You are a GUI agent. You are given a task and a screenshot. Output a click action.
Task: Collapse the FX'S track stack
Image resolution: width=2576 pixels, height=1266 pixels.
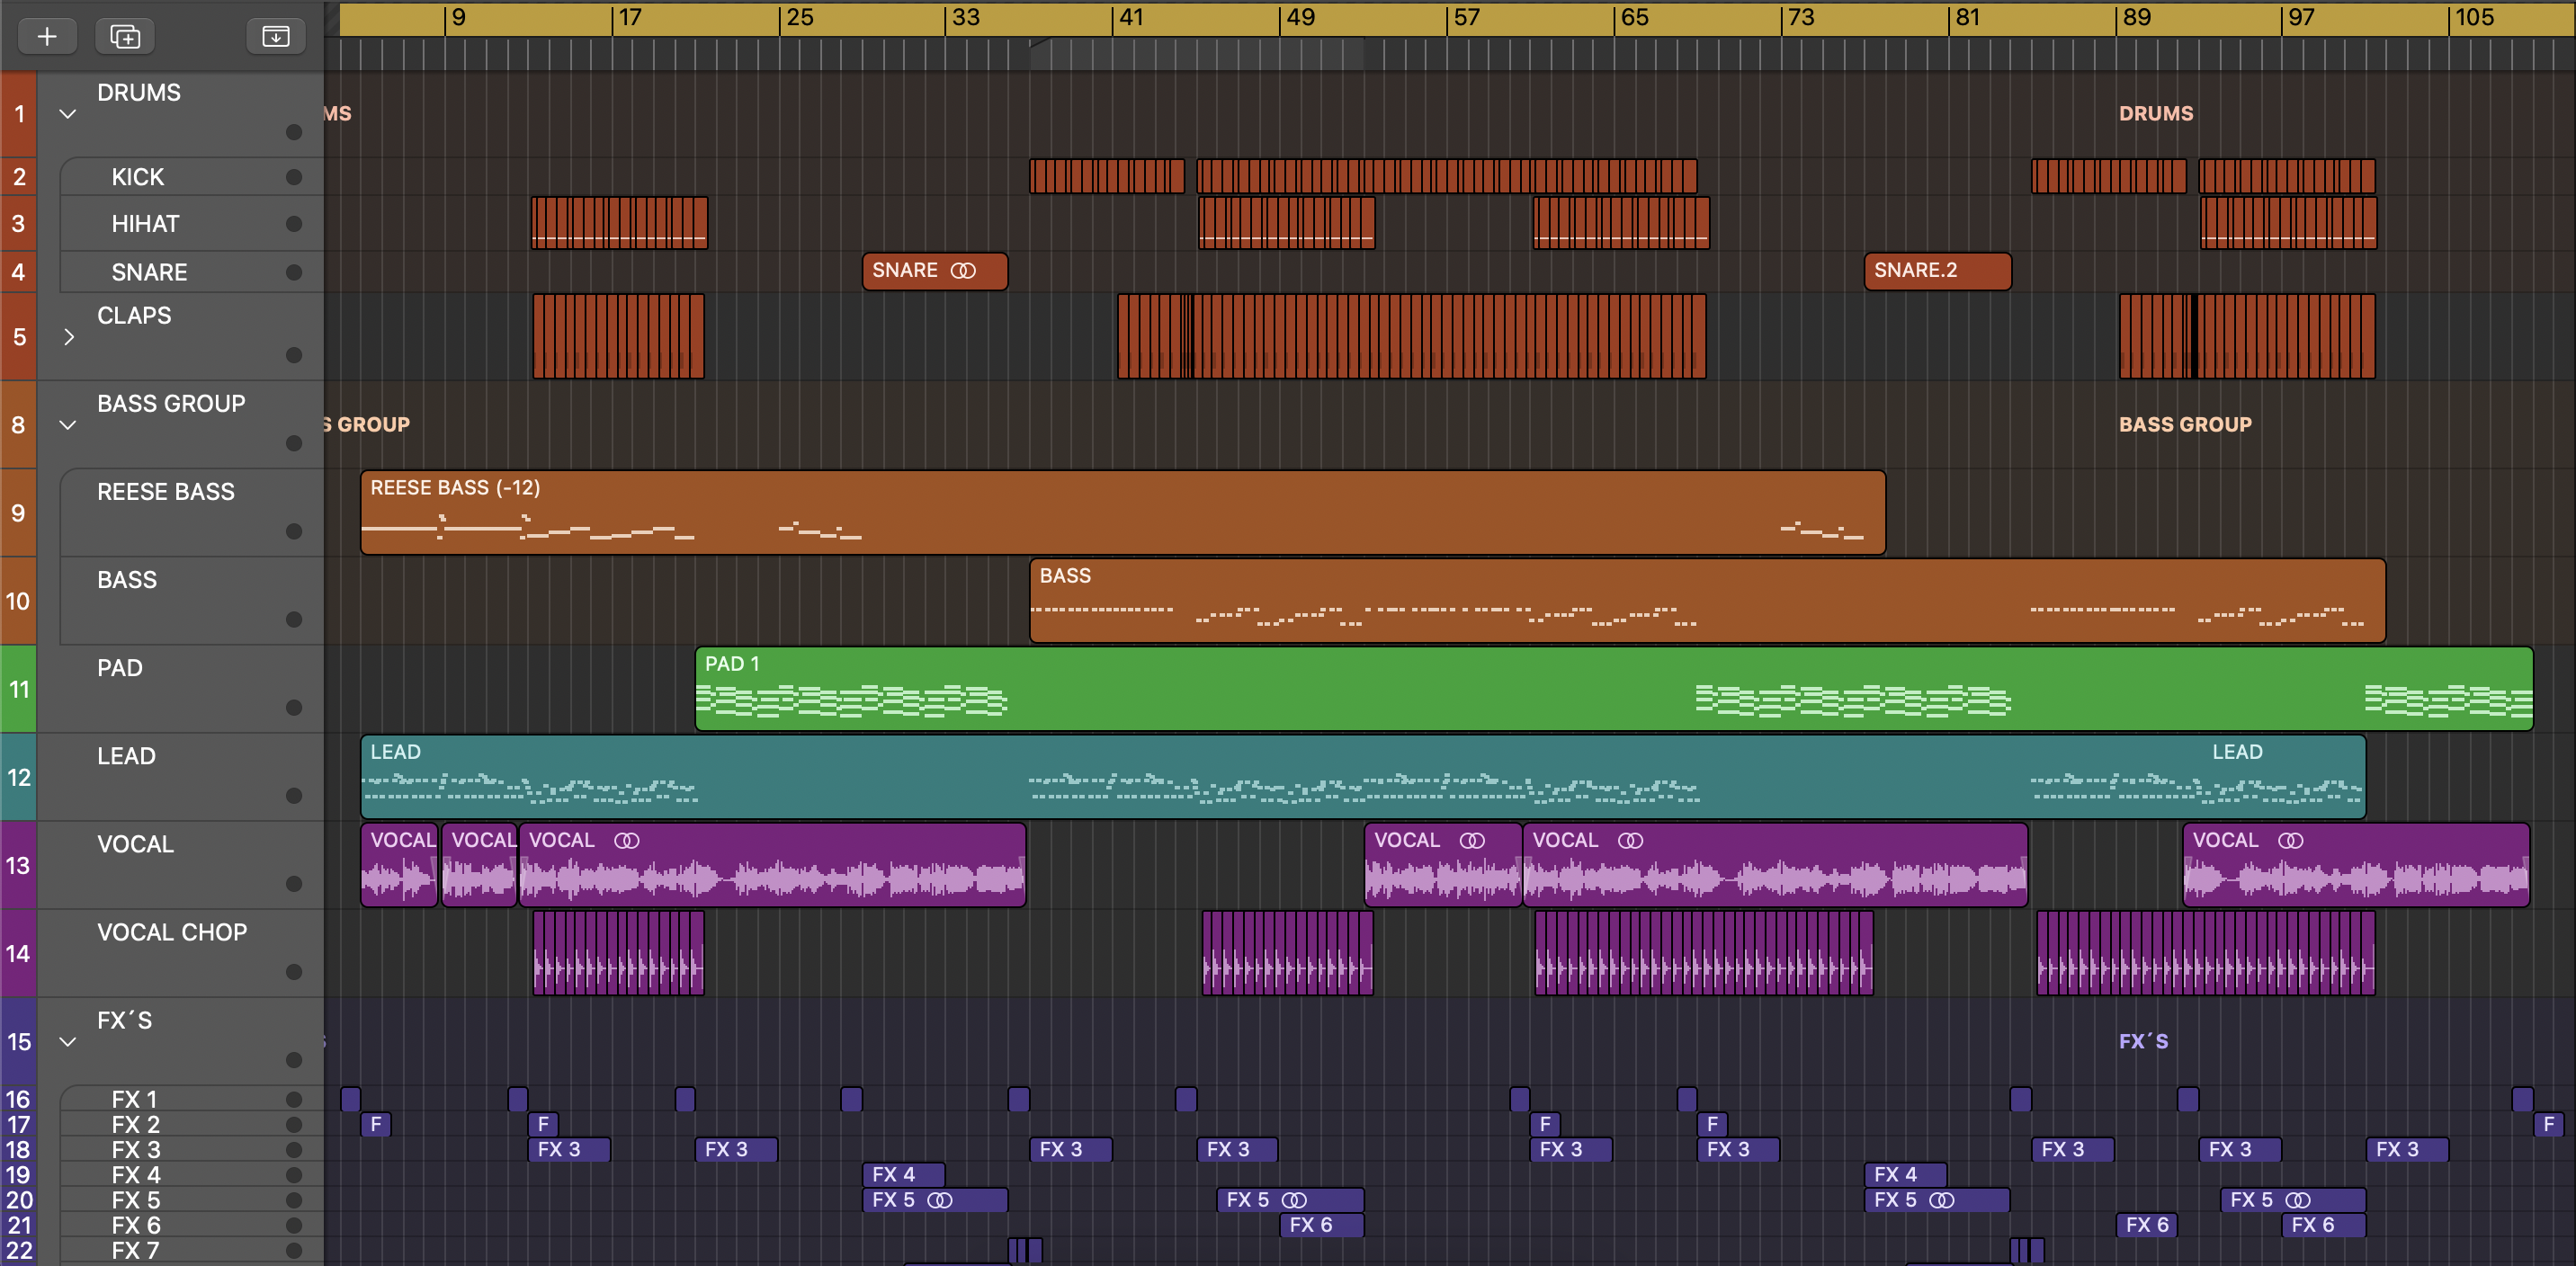point(68,1042)
